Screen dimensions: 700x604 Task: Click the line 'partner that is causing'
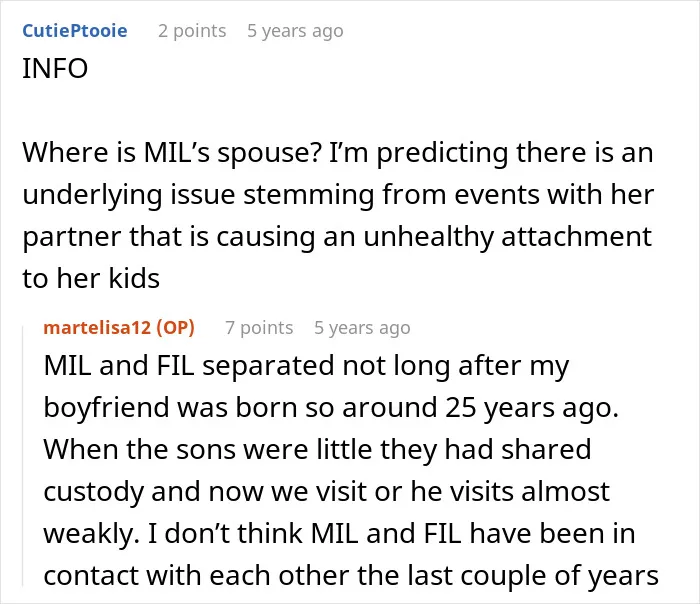point(337,237)
